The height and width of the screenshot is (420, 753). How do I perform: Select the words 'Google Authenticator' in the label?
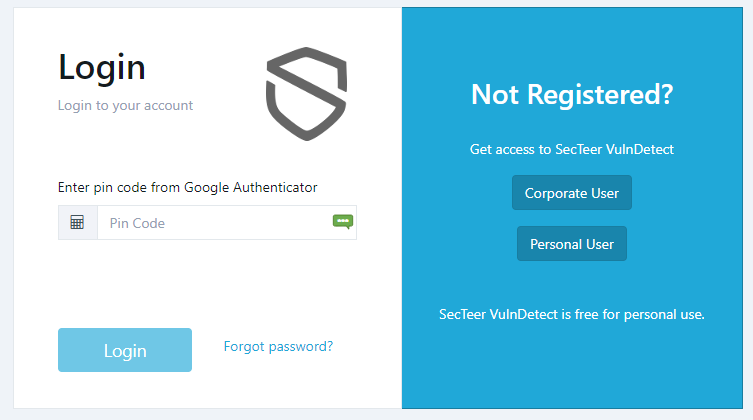click(251, 187)
